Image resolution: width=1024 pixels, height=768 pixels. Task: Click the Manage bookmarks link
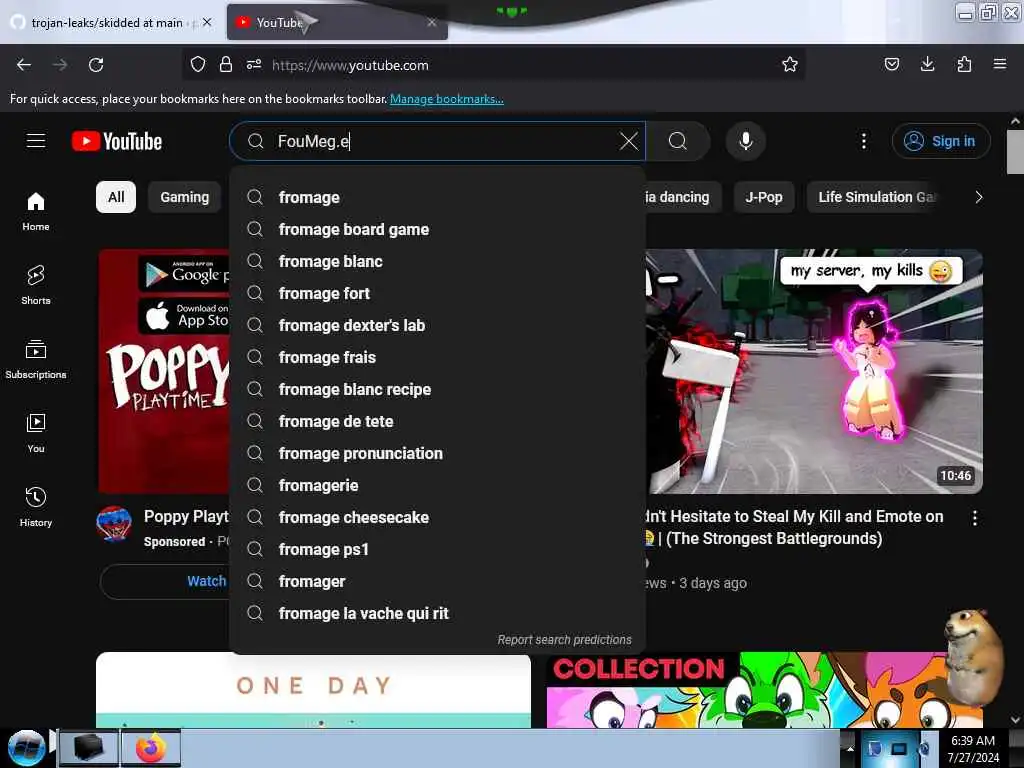tap(447, 99)
